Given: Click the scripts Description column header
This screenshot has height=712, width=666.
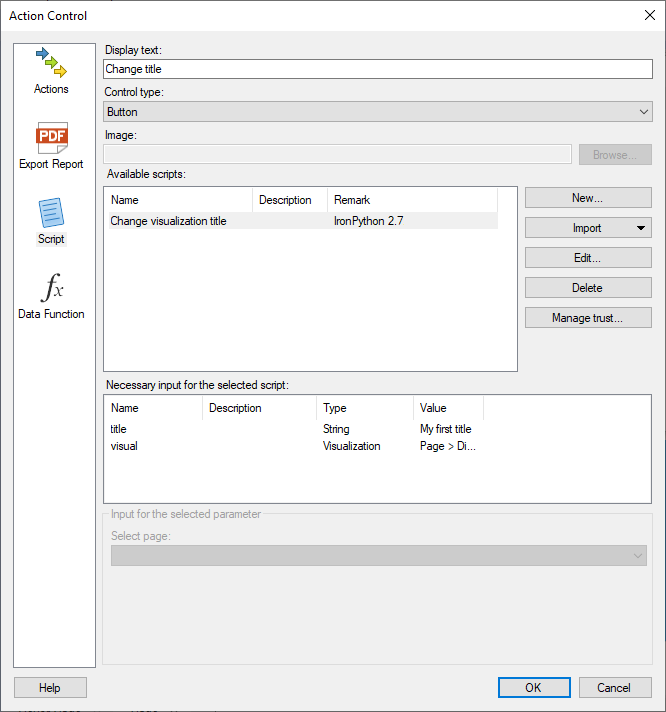Looking at the screenshot, I should (x=290, y=200).
